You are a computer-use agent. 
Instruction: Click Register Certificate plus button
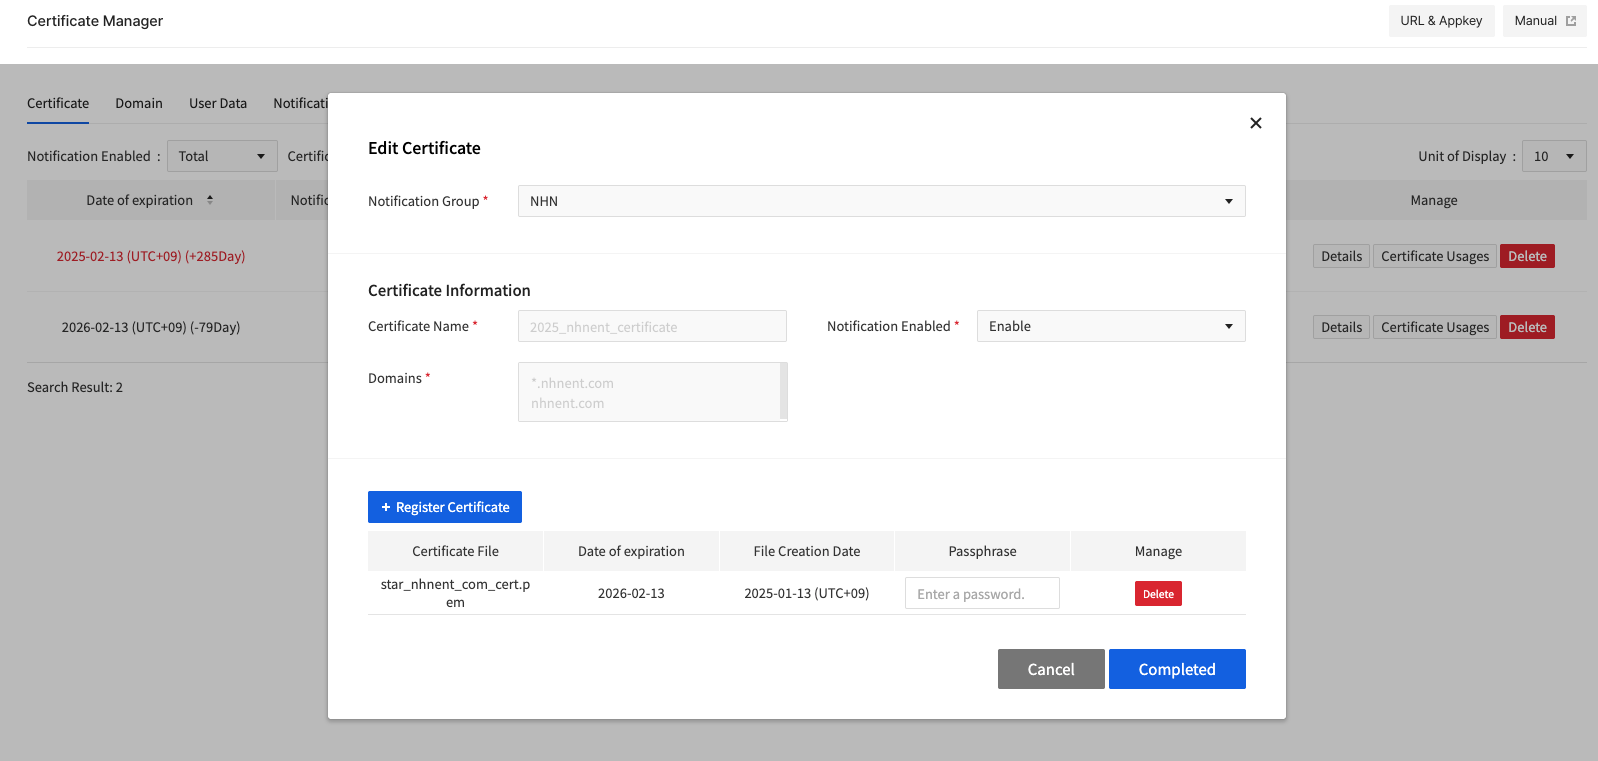pos(445,507)
